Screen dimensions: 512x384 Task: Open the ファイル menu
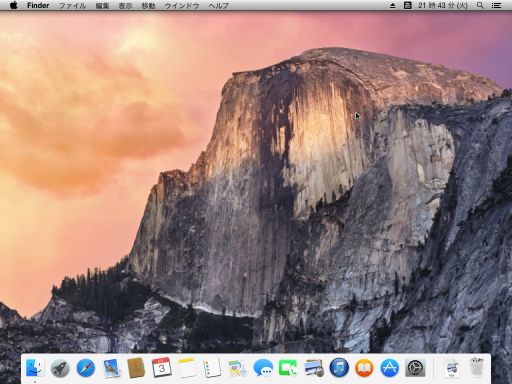[x=72, y=6]
